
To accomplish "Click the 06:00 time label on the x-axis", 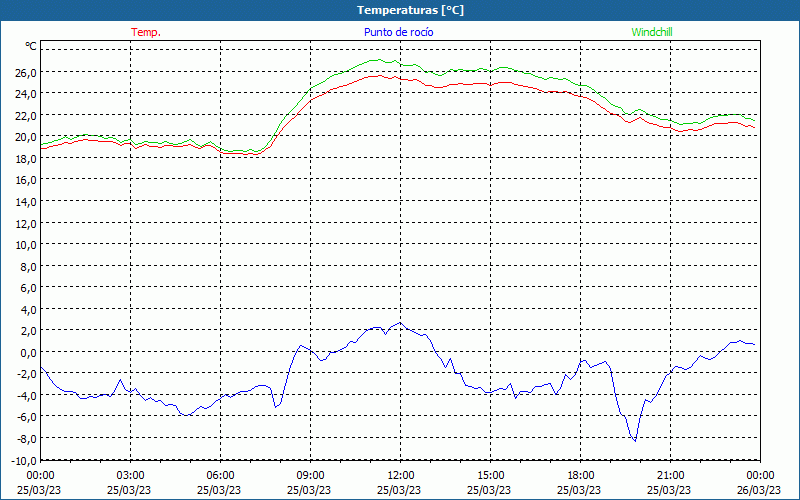I will (220, 476).
